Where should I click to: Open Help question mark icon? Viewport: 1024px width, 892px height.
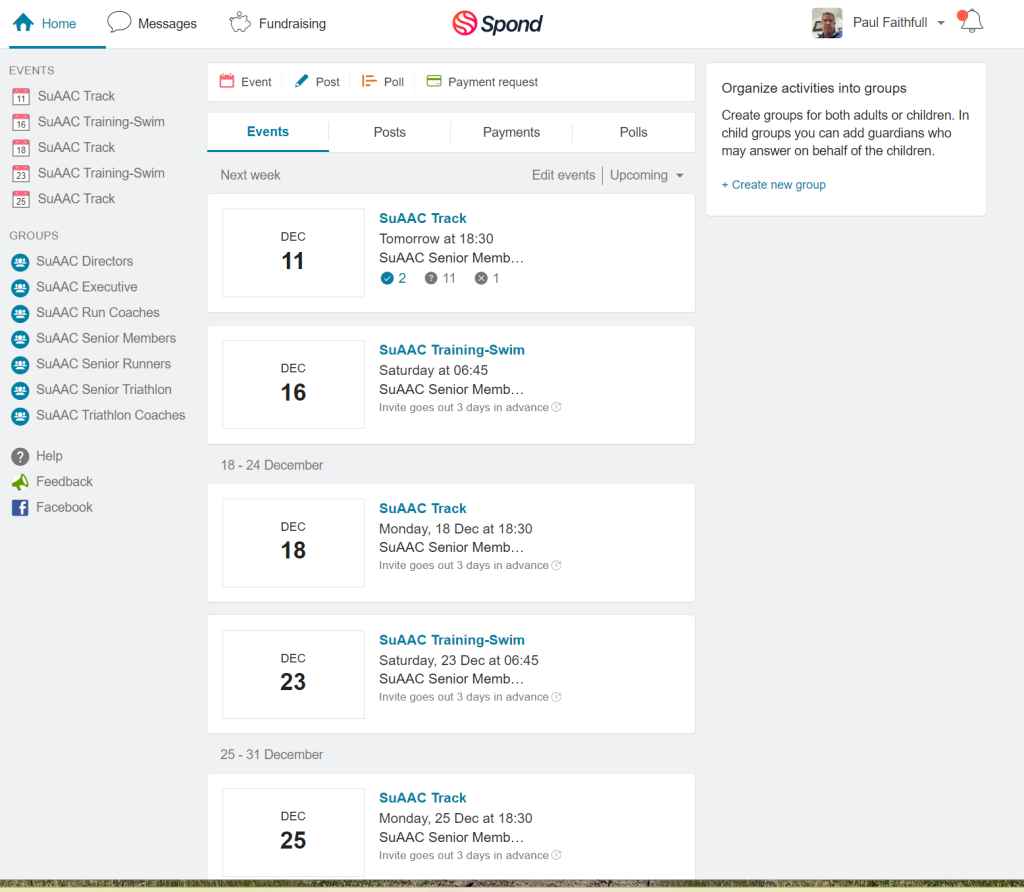coord(20,456)
